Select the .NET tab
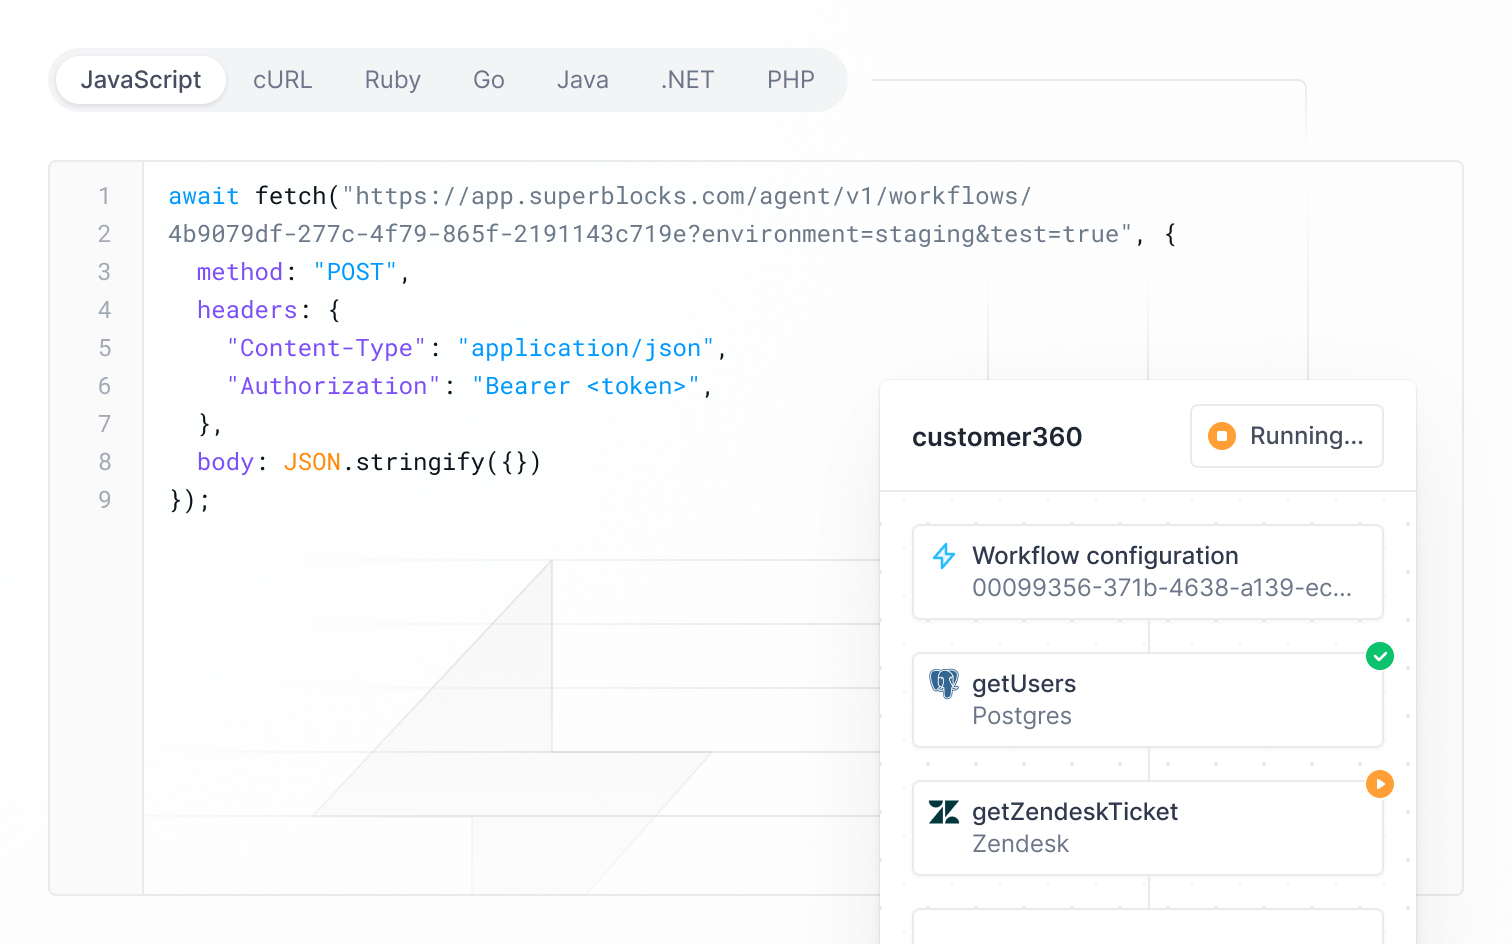This screenshot has width=1512, height=944. [687, 79]
